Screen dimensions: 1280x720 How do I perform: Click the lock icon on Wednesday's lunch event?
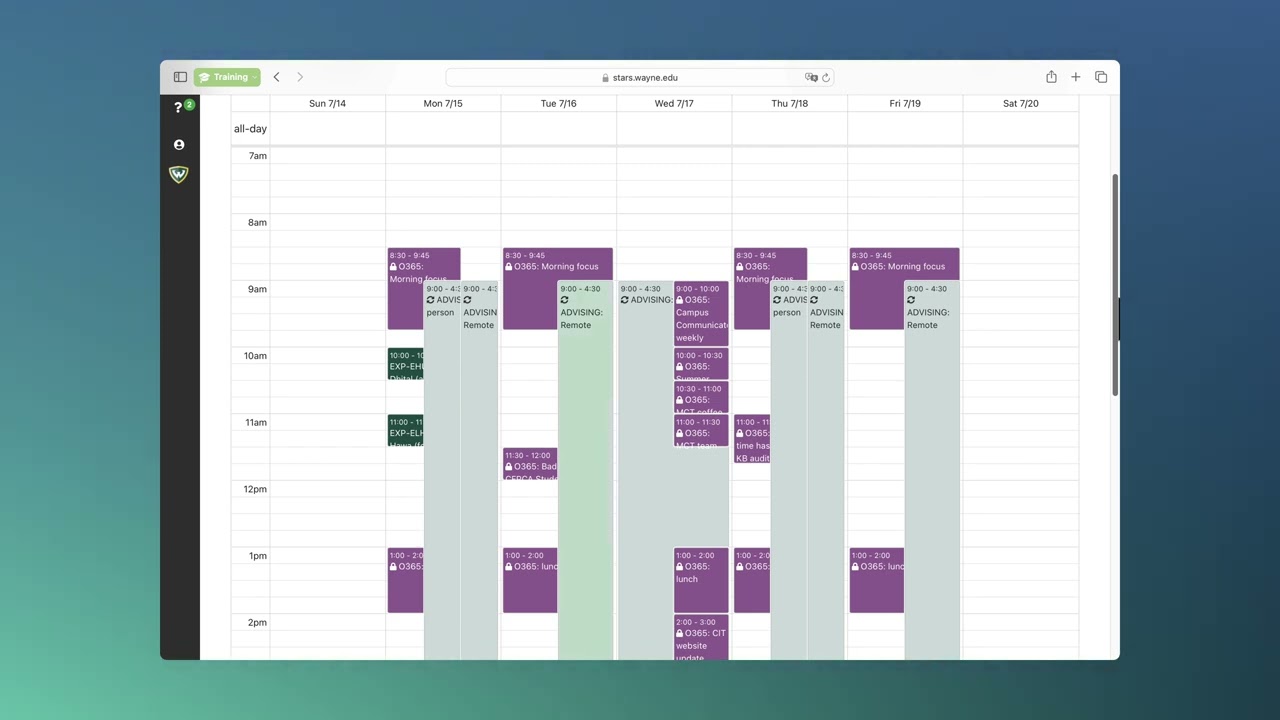click(680, 567)
